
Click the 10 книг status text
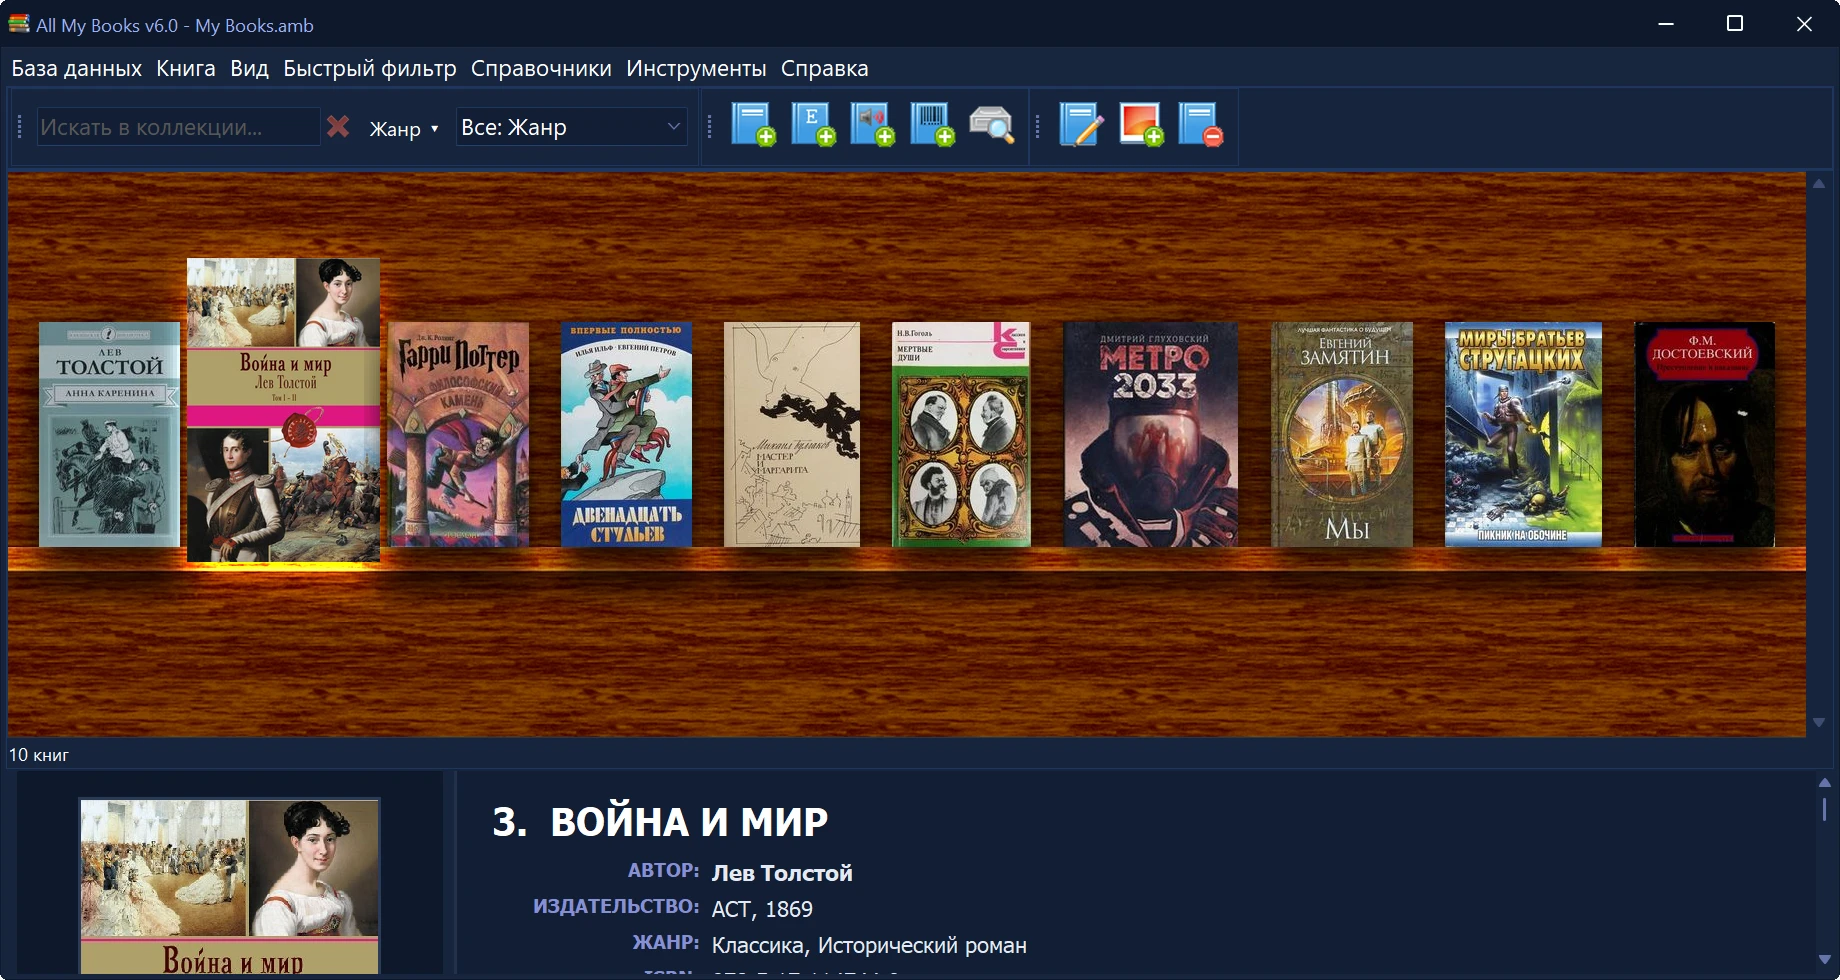(x=39, y=755)
